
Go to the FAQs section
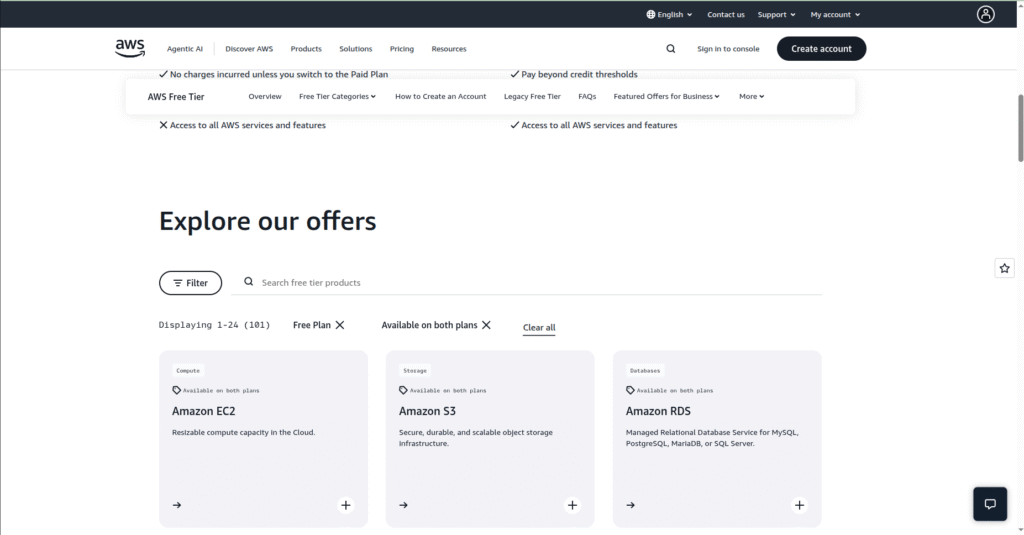(x=587, y=96)
